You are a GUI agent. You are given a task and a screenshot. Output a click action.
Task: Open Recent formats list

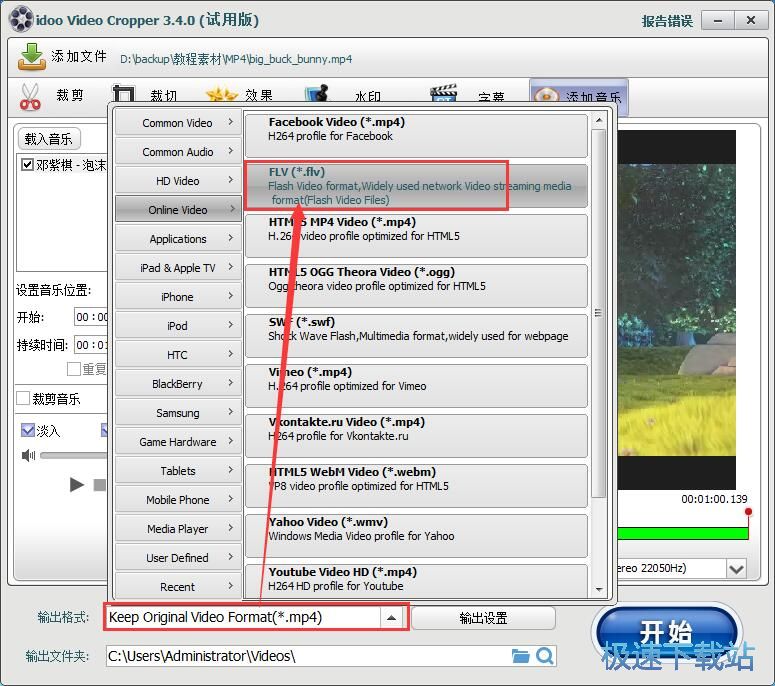[178, 586]
